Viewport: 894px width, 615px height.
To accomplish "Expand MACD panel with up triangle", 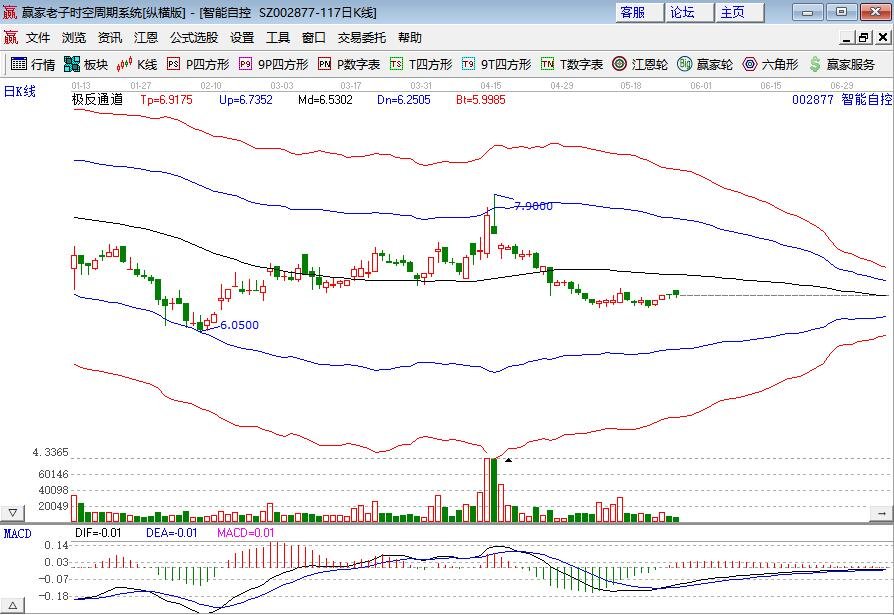I will 13,605.
